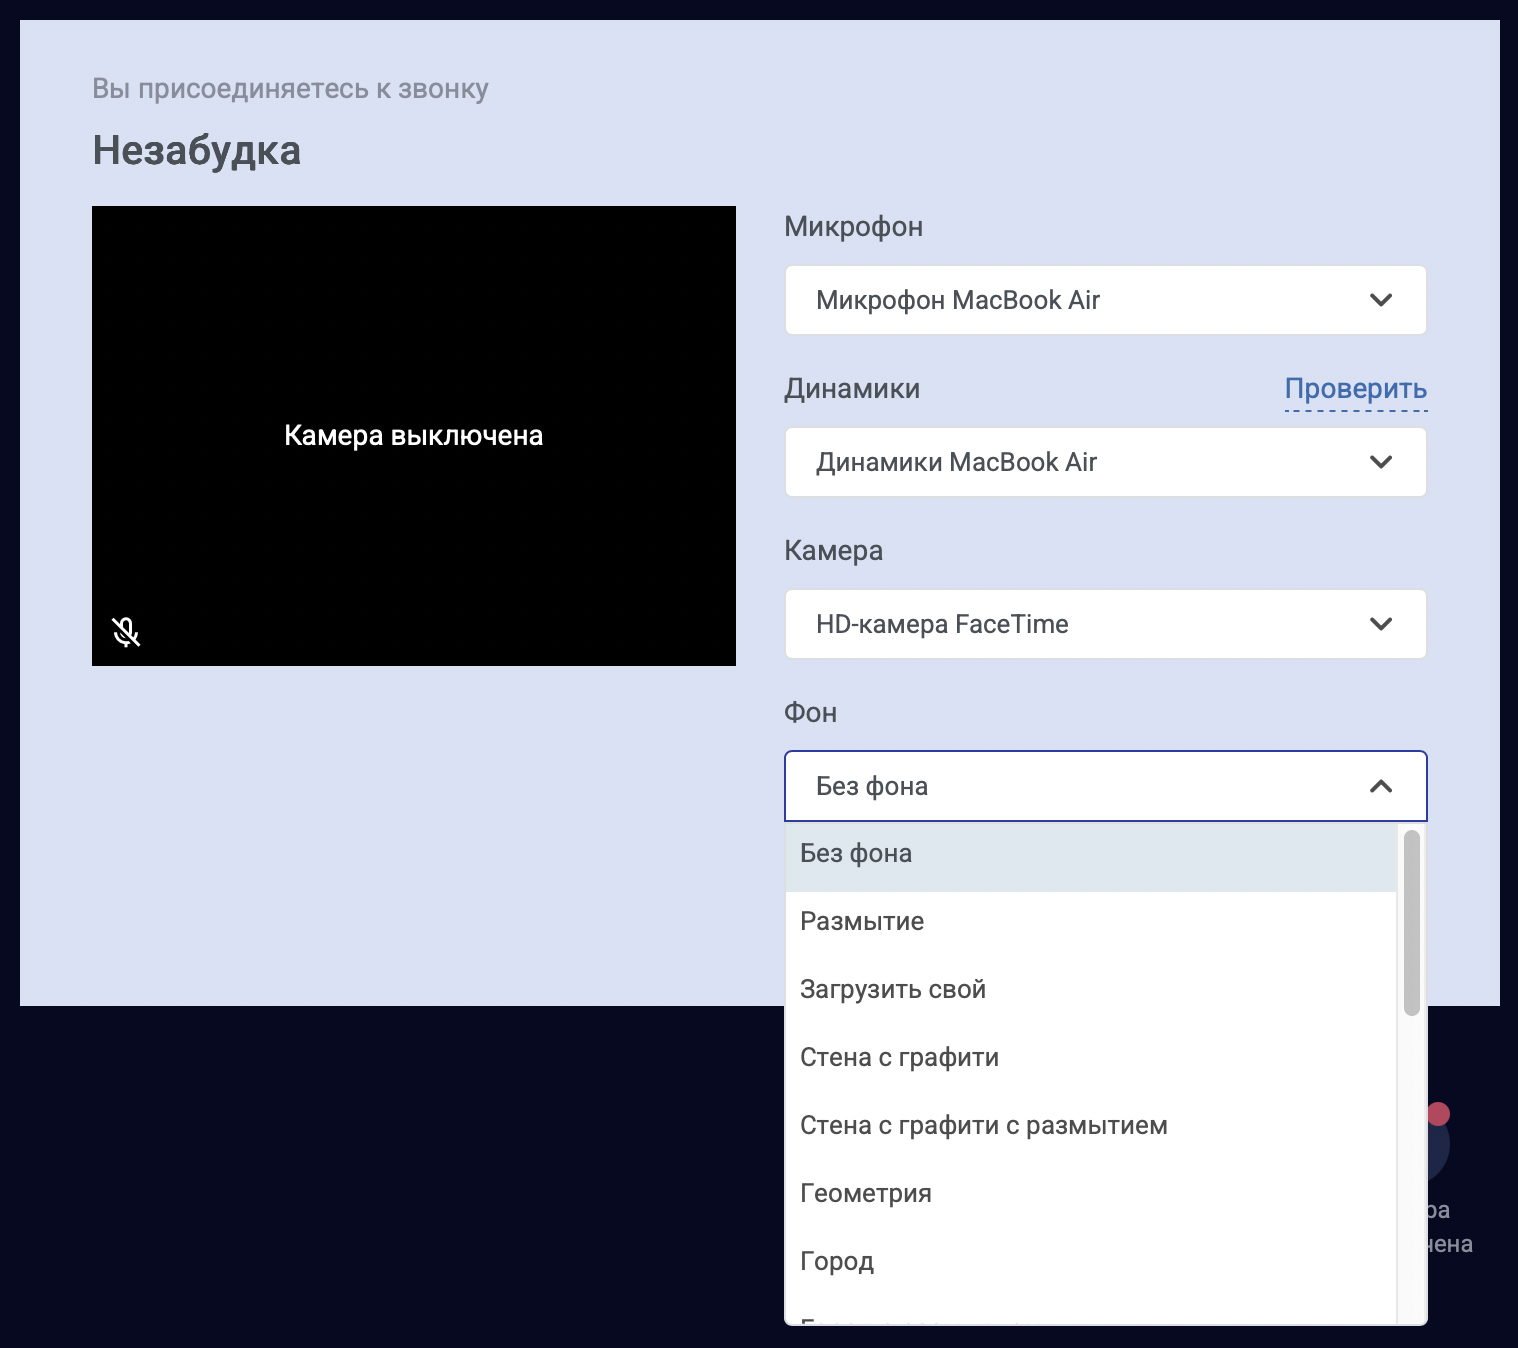Click the chevron arrow in the Динамики field
The image size is (1518, 1348).
point(1380,462)
